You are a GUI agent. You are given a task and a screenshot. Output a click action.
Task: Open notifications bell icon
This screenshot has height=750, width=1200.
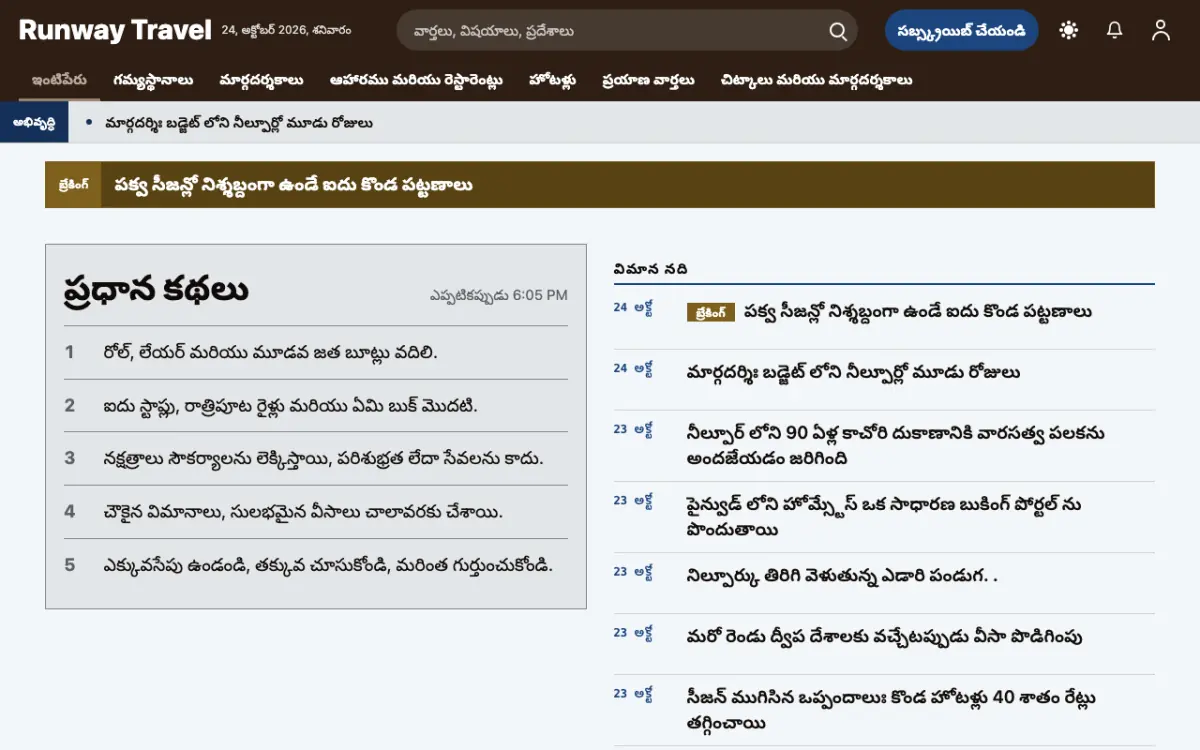tap(1115, 30)
